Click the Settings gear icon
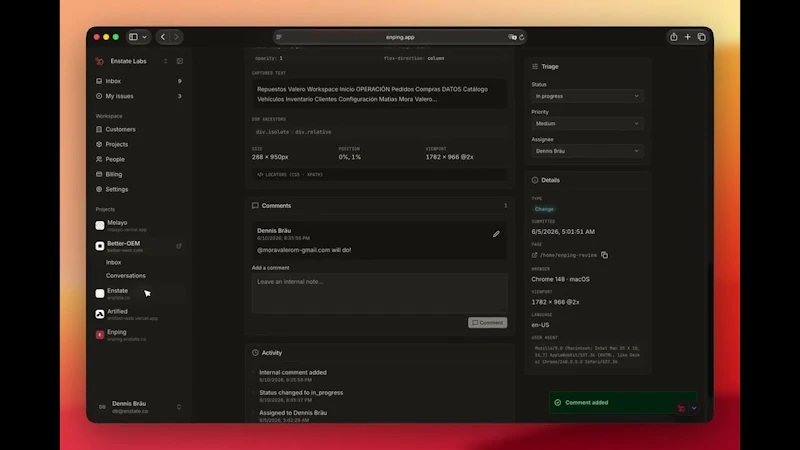Screen dimensions: 800x450 (99, 189)
